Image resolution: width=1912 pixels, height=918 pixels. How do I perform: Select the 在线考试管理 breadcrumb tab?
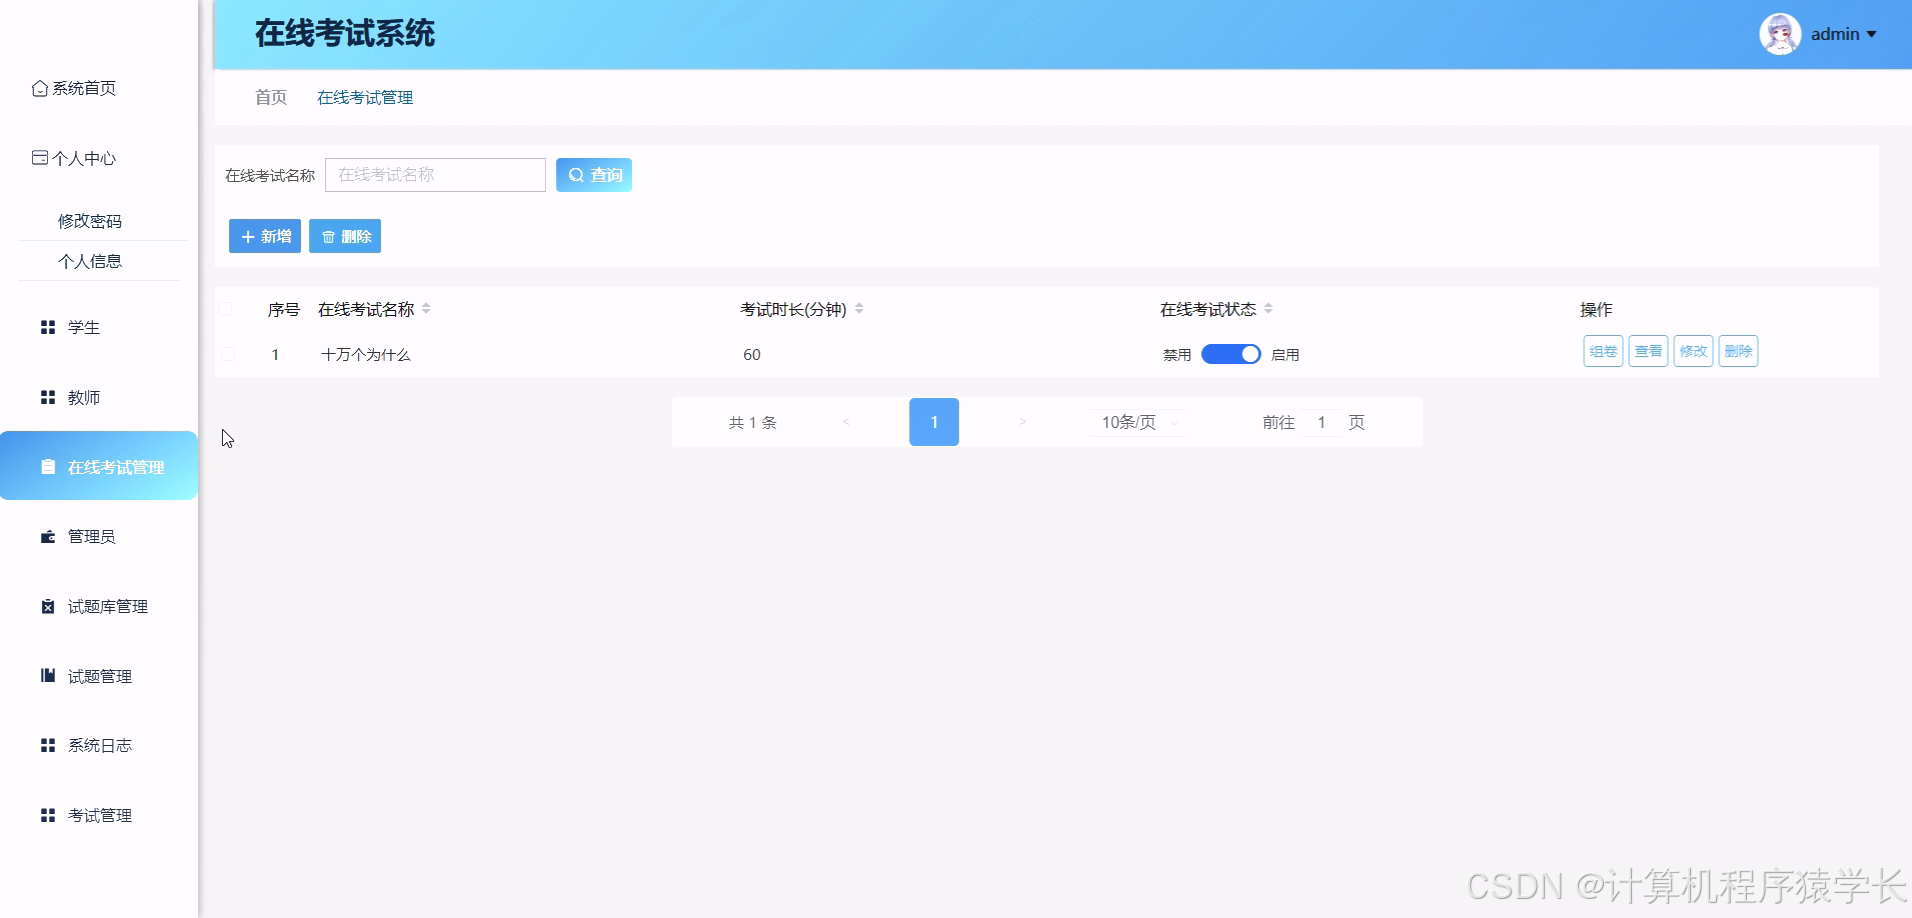pyautogui.click(x=364, y=97)
